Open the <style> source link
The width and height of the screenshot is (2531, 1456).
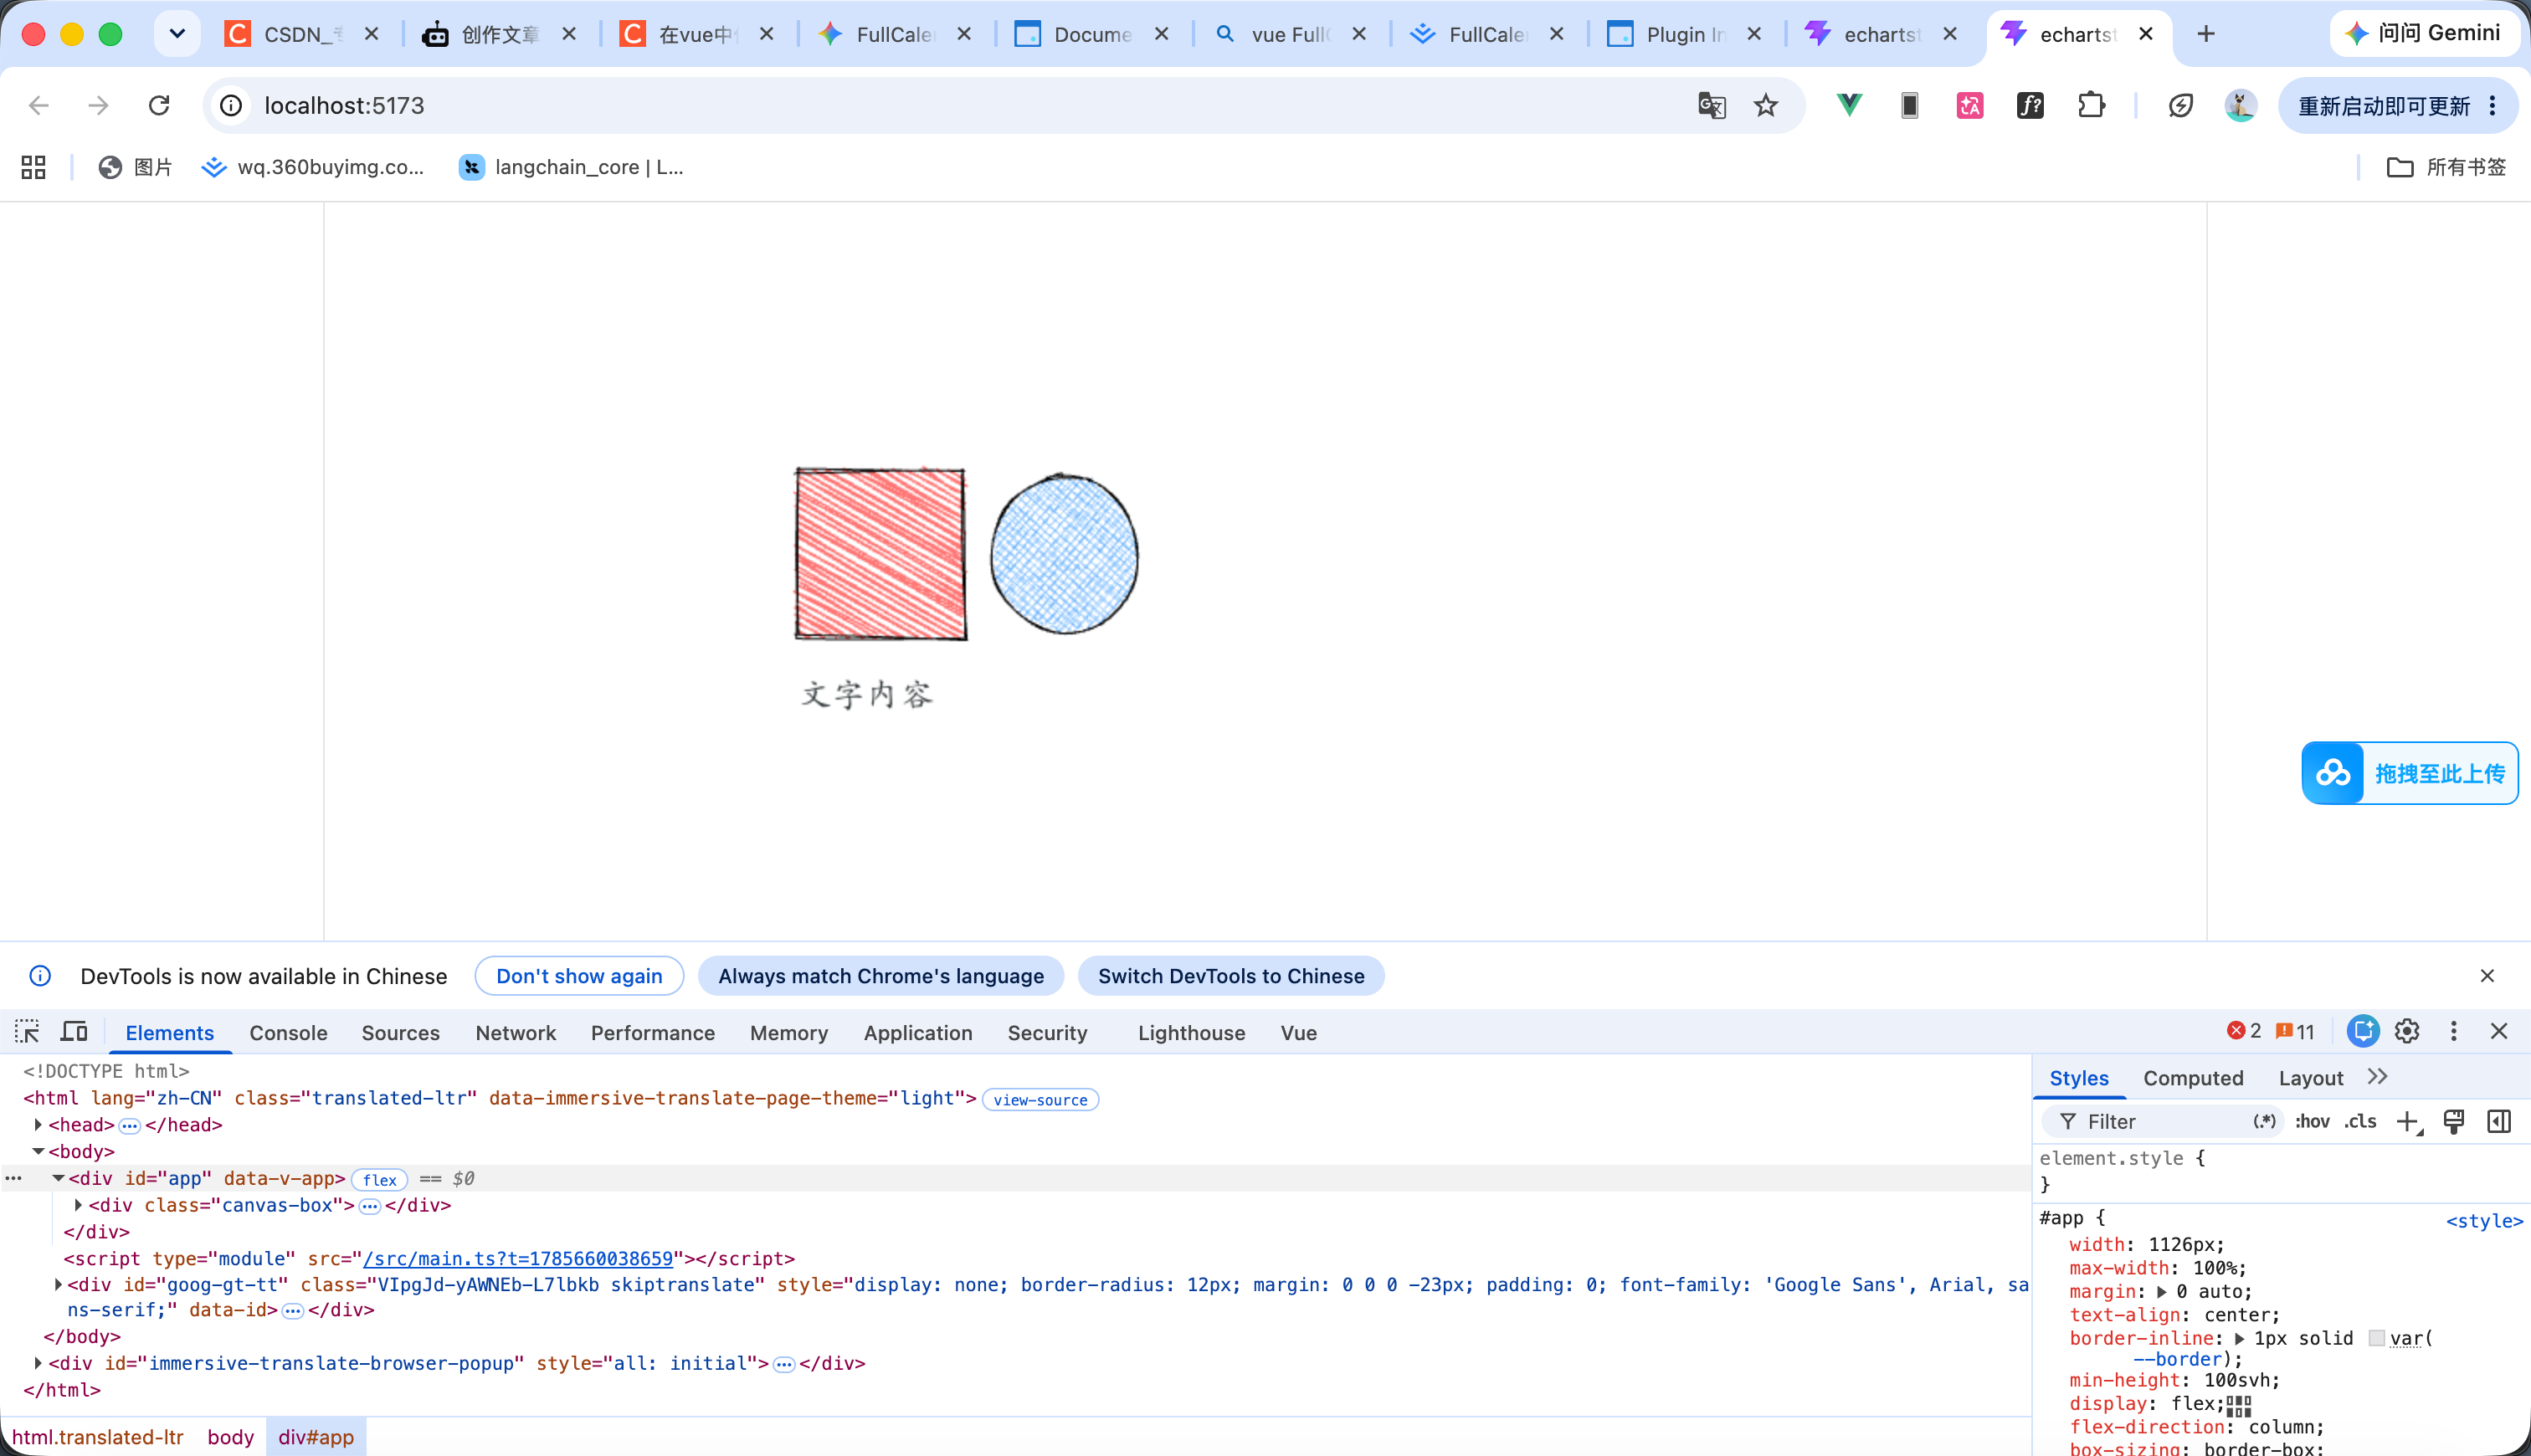click(x=2484, y=1221)
